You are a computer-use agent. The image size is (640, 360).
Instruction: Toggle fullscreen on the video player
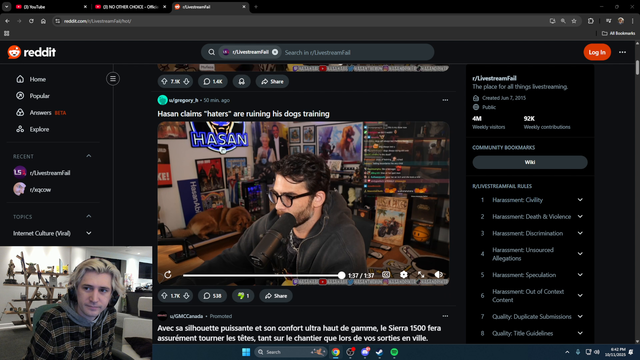pyautogui.click(x=421, y=275)
